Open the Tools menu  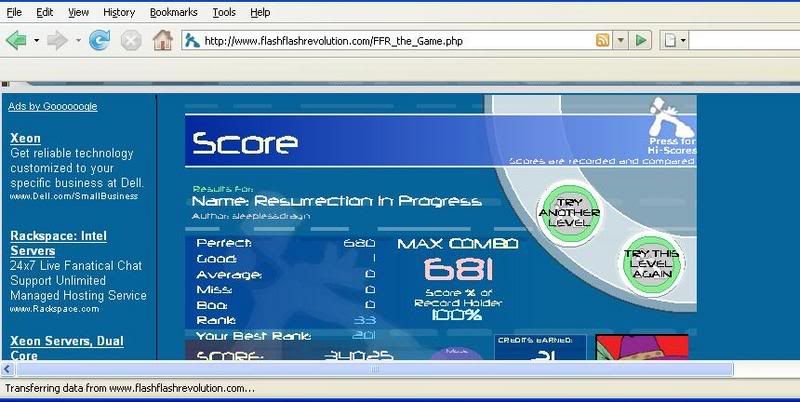224,12
